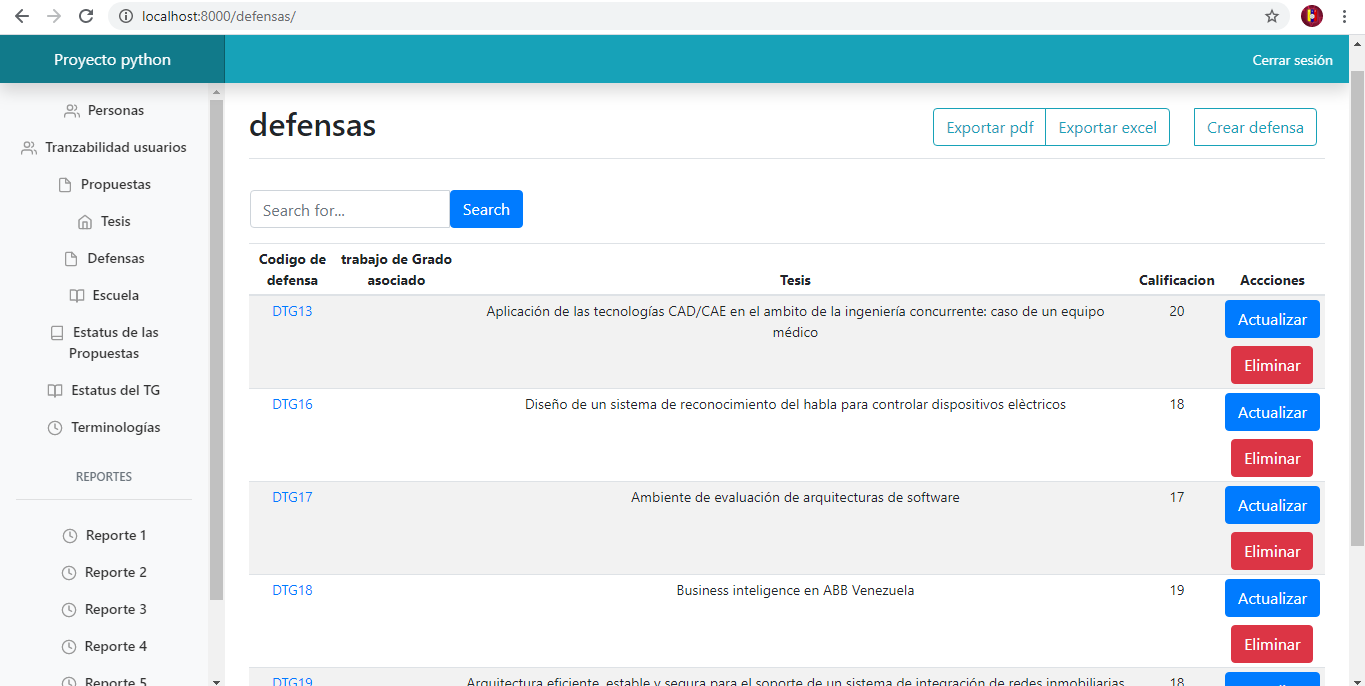Click the Terminologías clock icon
The image size is (1365, 686).
pos(55,428)
